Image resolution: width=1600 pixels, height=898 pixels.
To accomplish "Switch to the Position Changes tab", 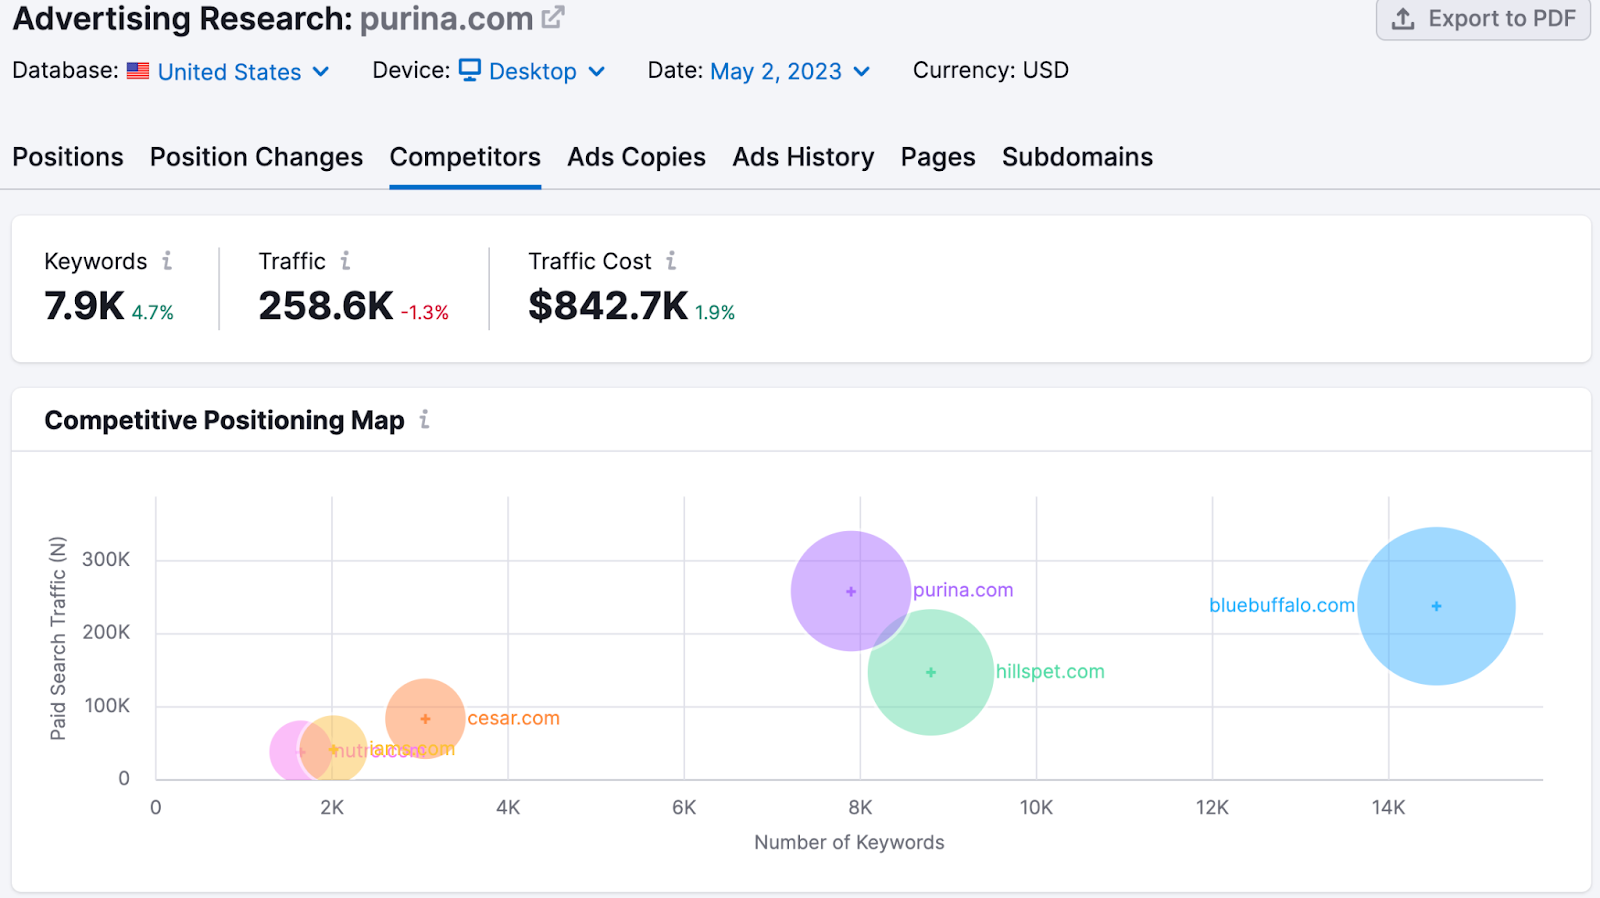I will (256, 157).
